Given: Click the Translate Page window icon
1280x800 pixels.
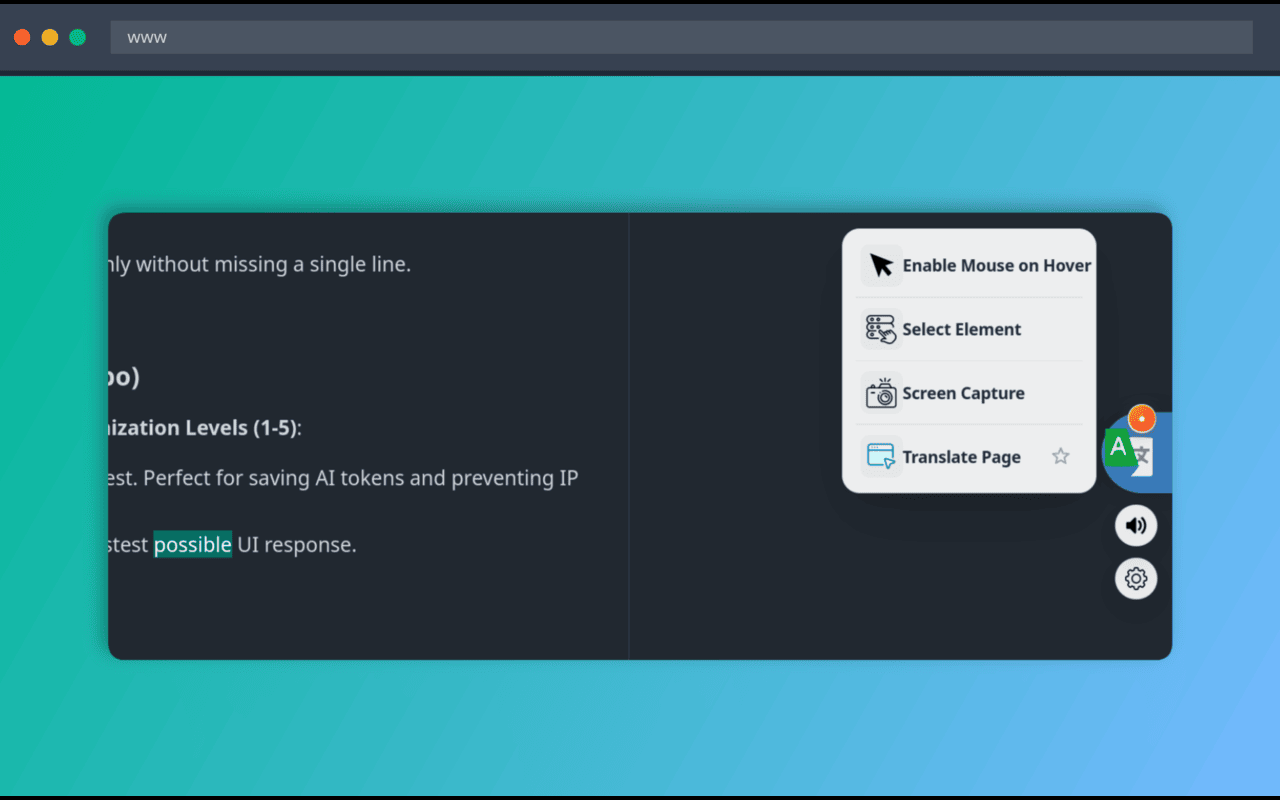Looking at the screenshot, I should (x=881, y=457).
